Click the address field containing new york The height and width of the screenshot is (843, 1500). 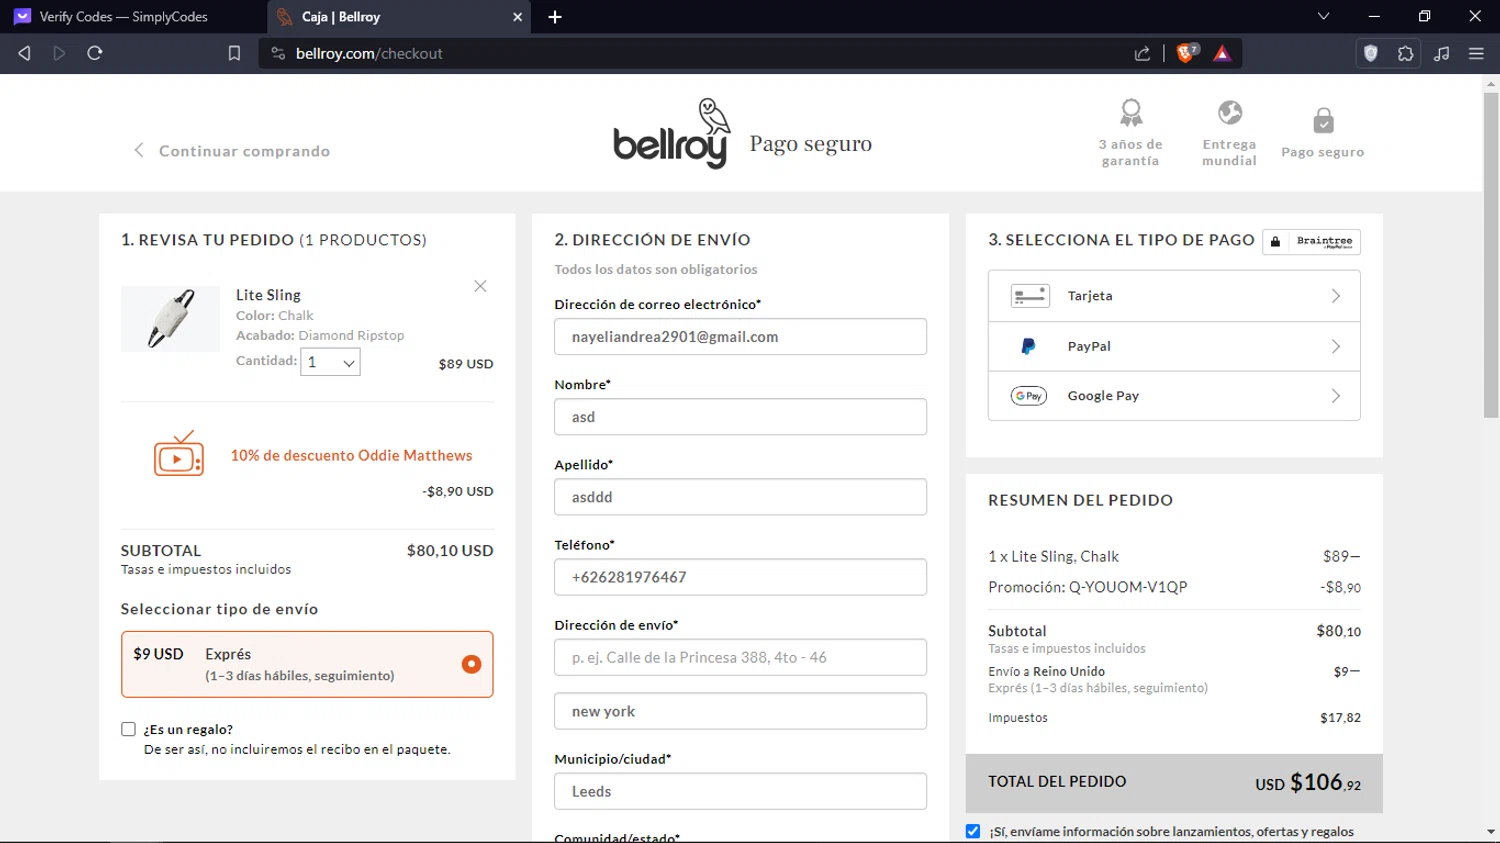coord(740,711)
